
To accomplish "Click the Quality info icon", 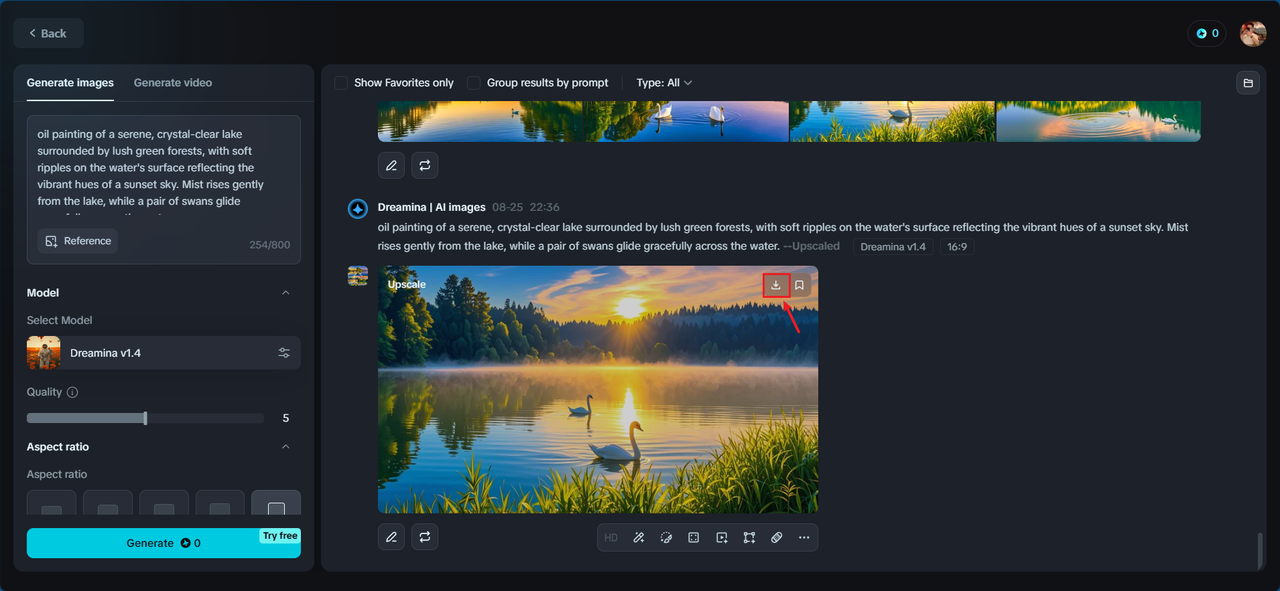I will click(x=72, y=392).
